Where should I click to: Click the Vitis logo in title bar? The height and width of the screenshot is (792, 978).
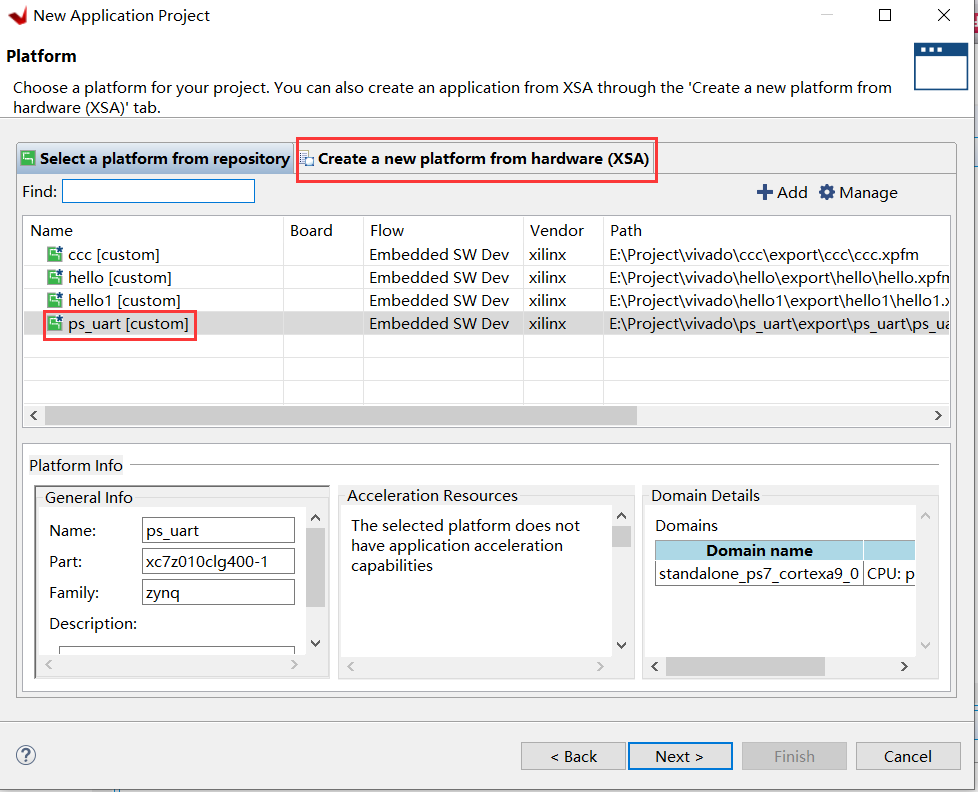[17, 16]
